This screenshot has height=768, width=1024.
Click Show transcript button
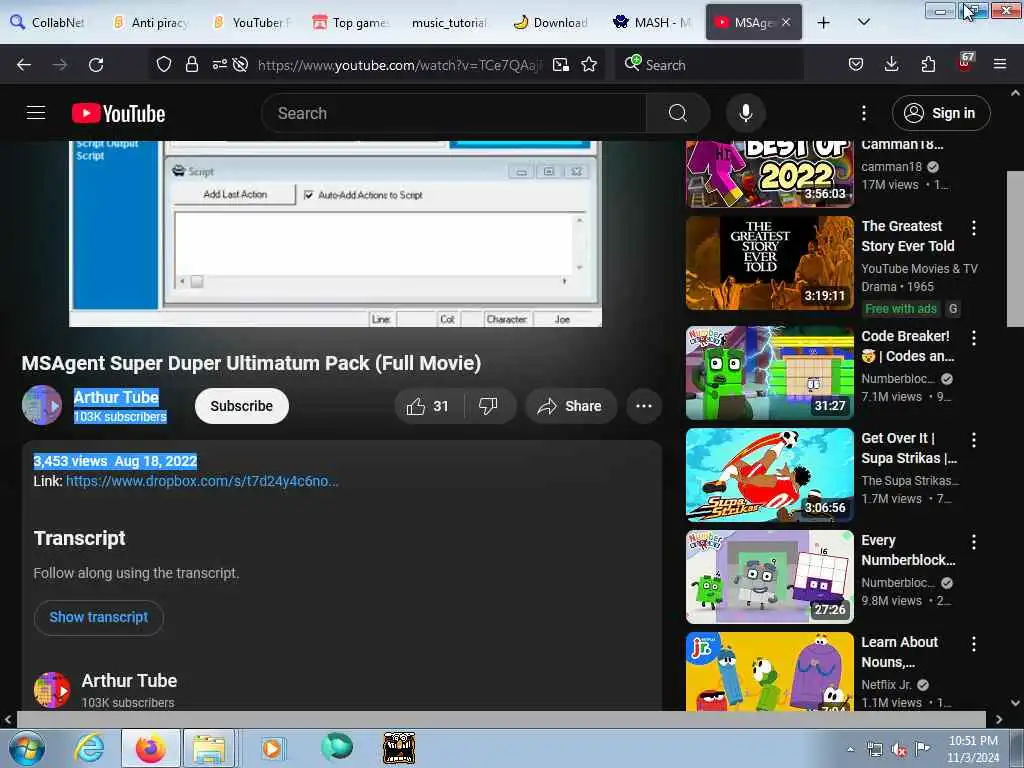pos(99,617)
